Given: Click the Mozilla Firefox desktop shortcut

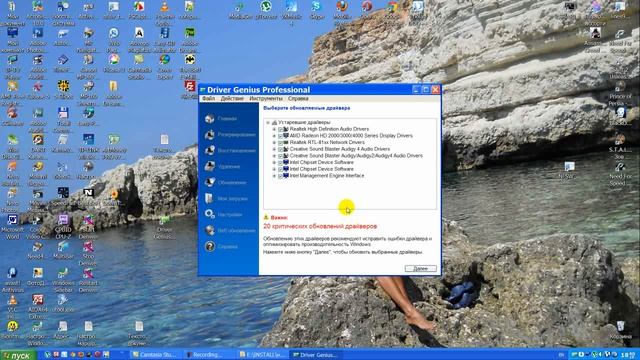Looking at the screenshot, I should [342, 10].
